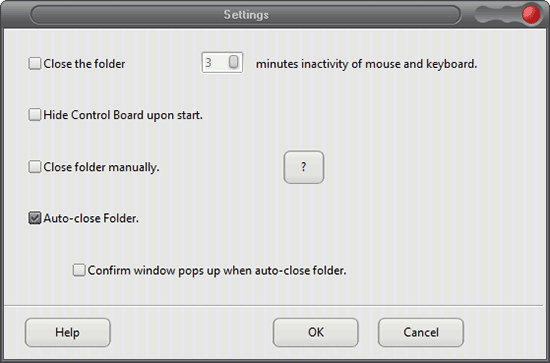Click the grey wavy decoration beside the red orb
The width and height of the screenshot is (550, 363).
click(498, 15)
